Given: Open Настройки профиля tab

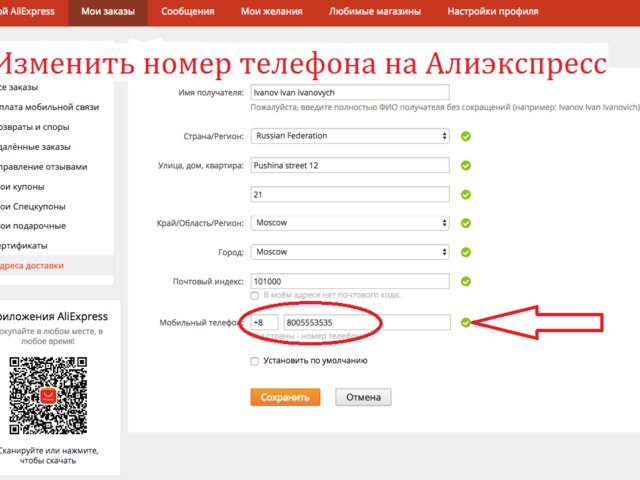Looking at the screenshot, I should pos(493,12).
